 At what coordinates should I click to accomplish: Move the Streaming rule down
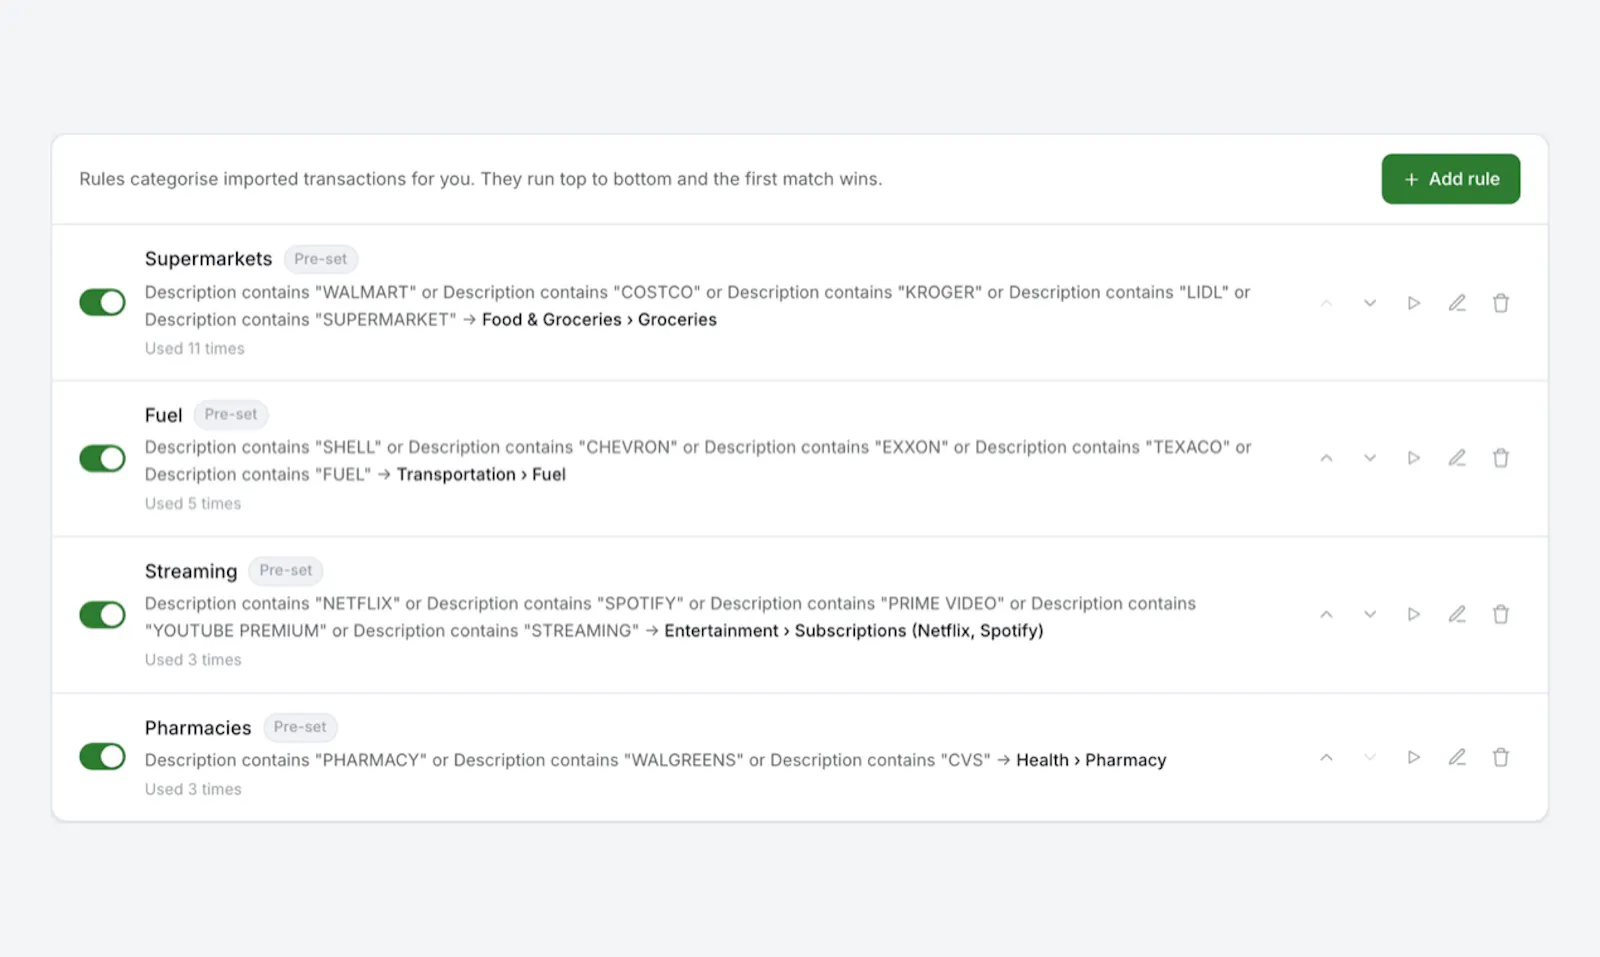tap(1370, 614)
